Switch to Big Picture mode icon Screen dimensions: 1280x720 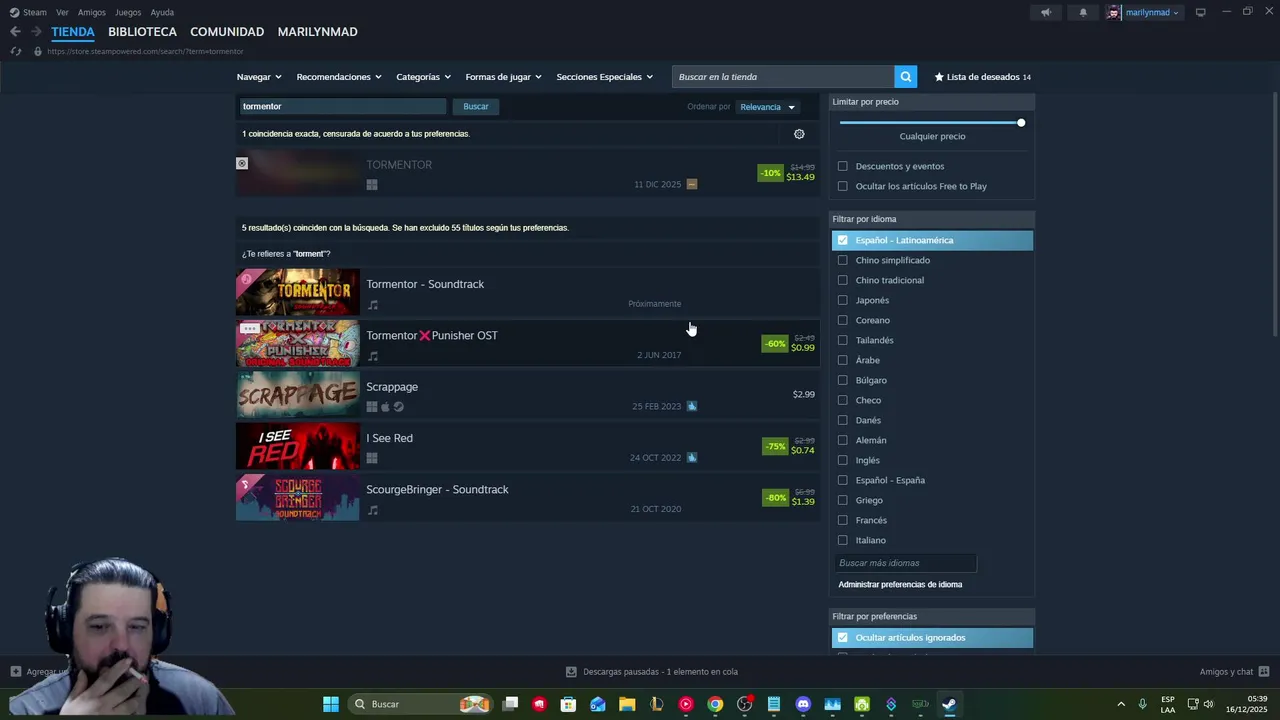coord(1201,12)
